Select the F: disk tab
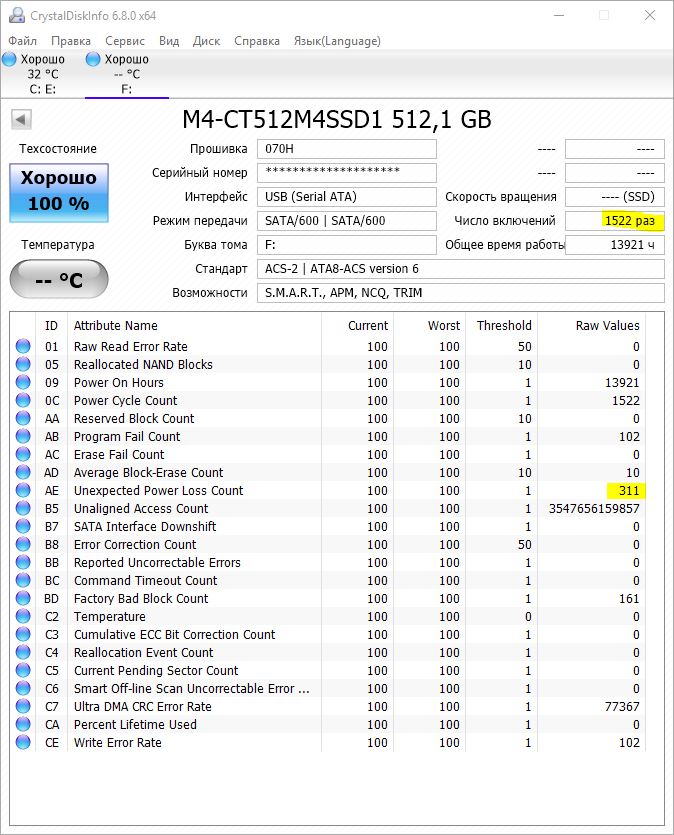This screenshot has width=674, height=835. click(x=126, y=74)
